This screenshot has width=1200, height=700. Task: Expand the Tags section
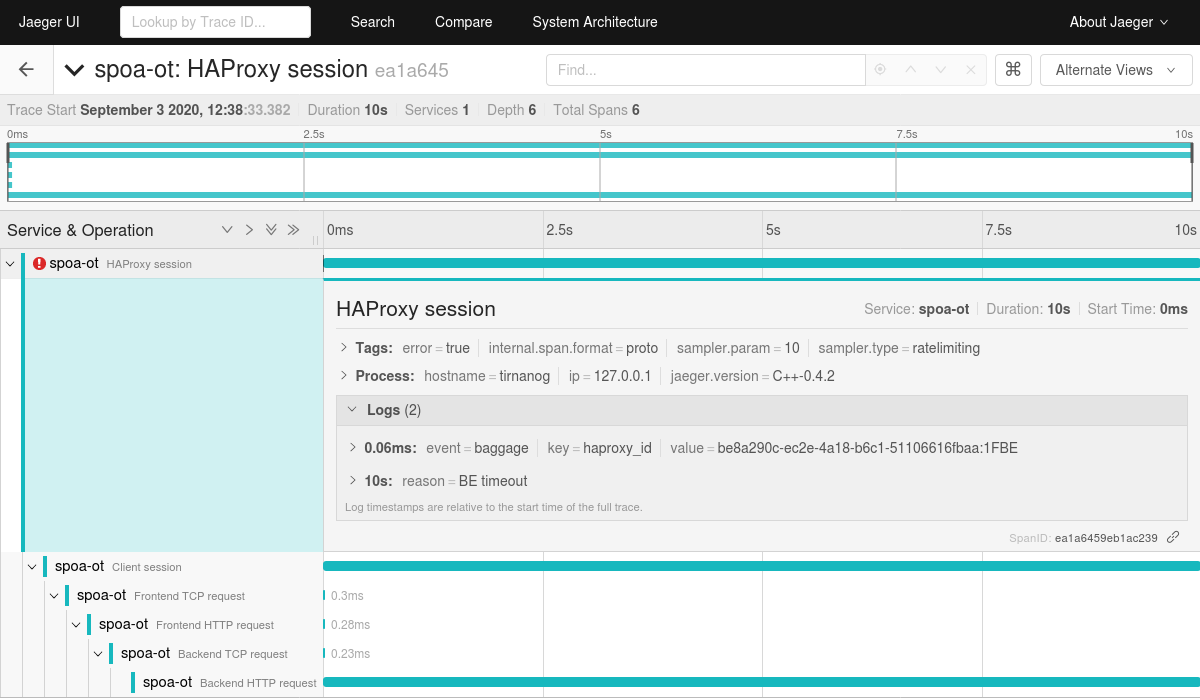[x=344, y=348]
